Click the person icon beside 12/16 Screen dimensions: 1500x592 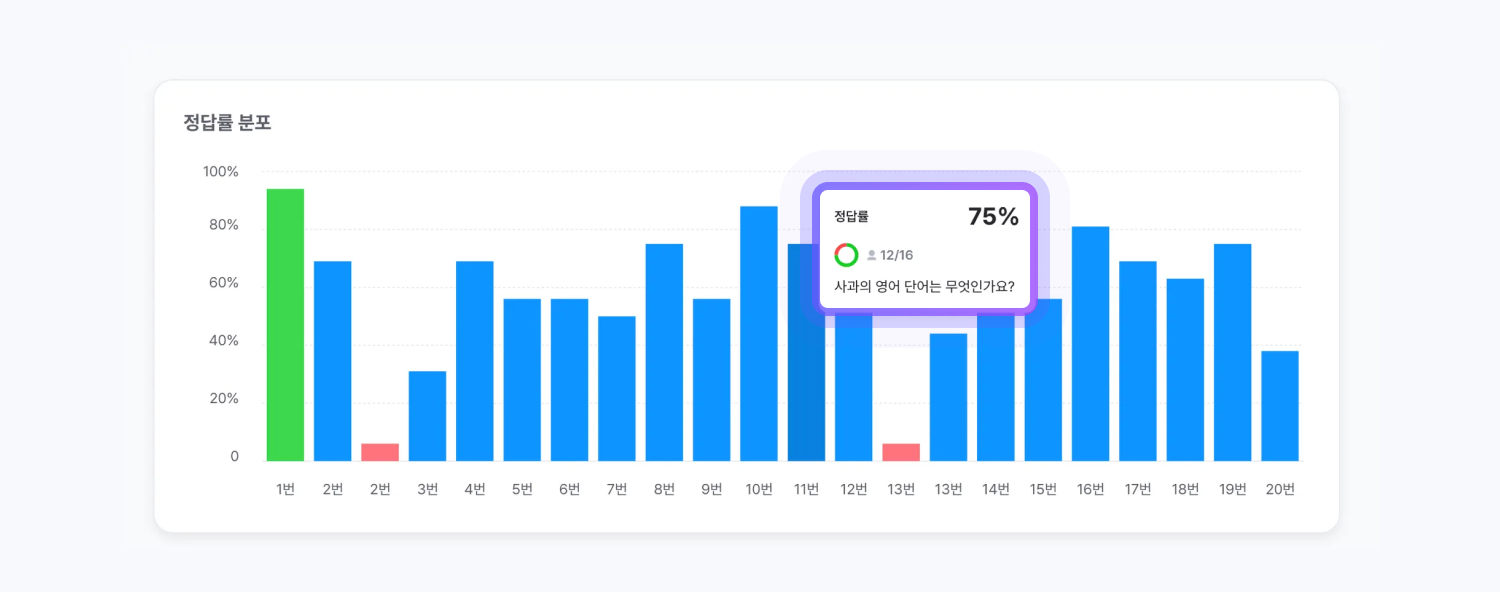coord(871,255)
